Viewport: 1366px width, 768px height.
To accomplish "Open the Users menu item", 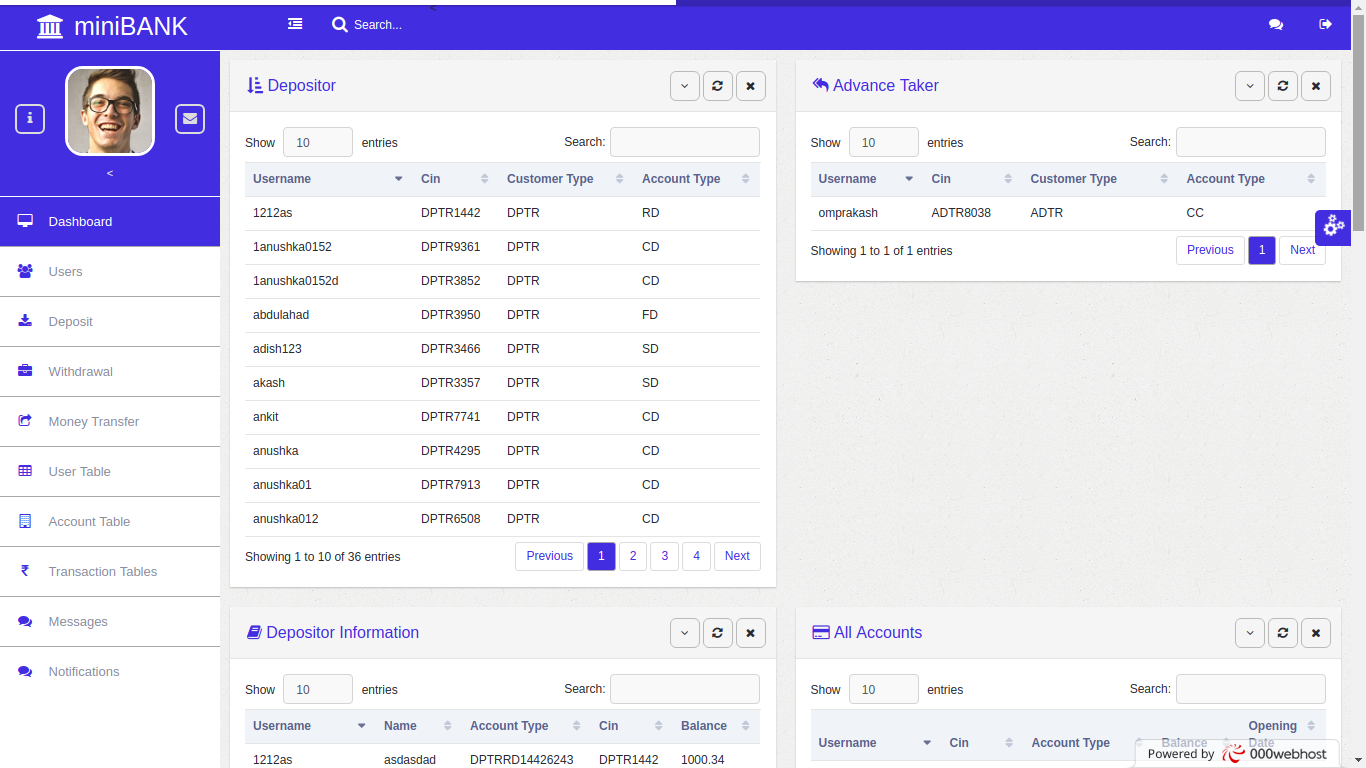I will pos(110,271).
